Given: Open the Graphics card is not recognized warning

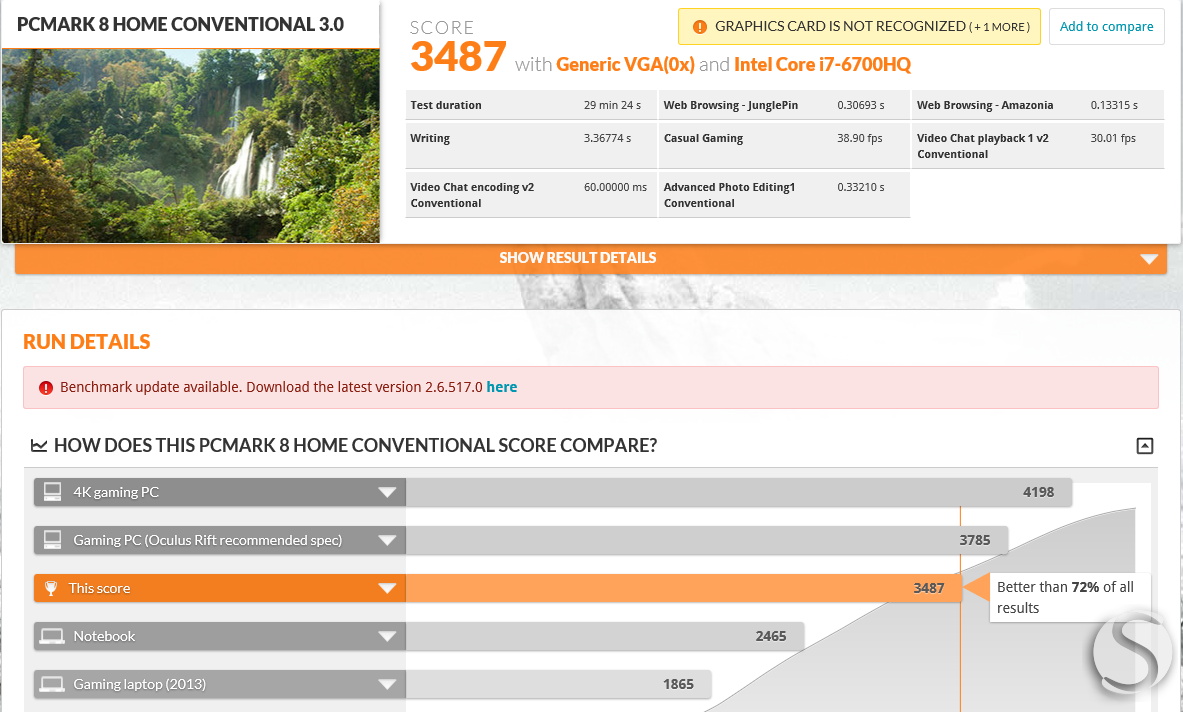Looking at the screenshot, I should [x=859, y=26].
